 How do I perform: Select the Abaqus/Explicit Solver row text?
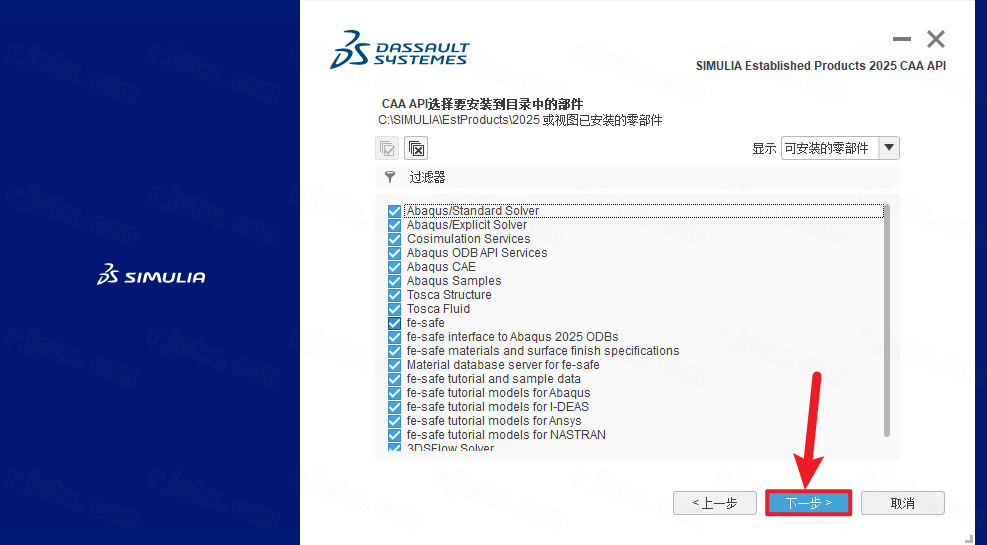466,225
